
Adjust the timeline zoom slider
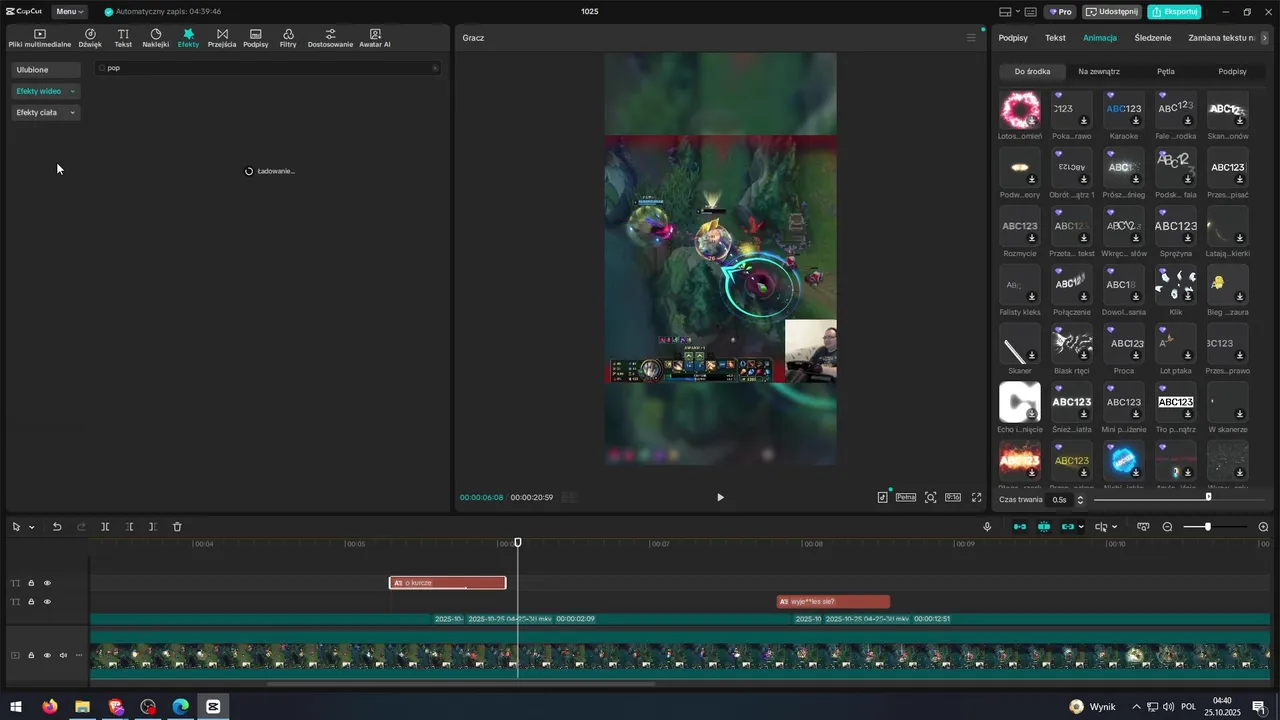point(1215,527)
